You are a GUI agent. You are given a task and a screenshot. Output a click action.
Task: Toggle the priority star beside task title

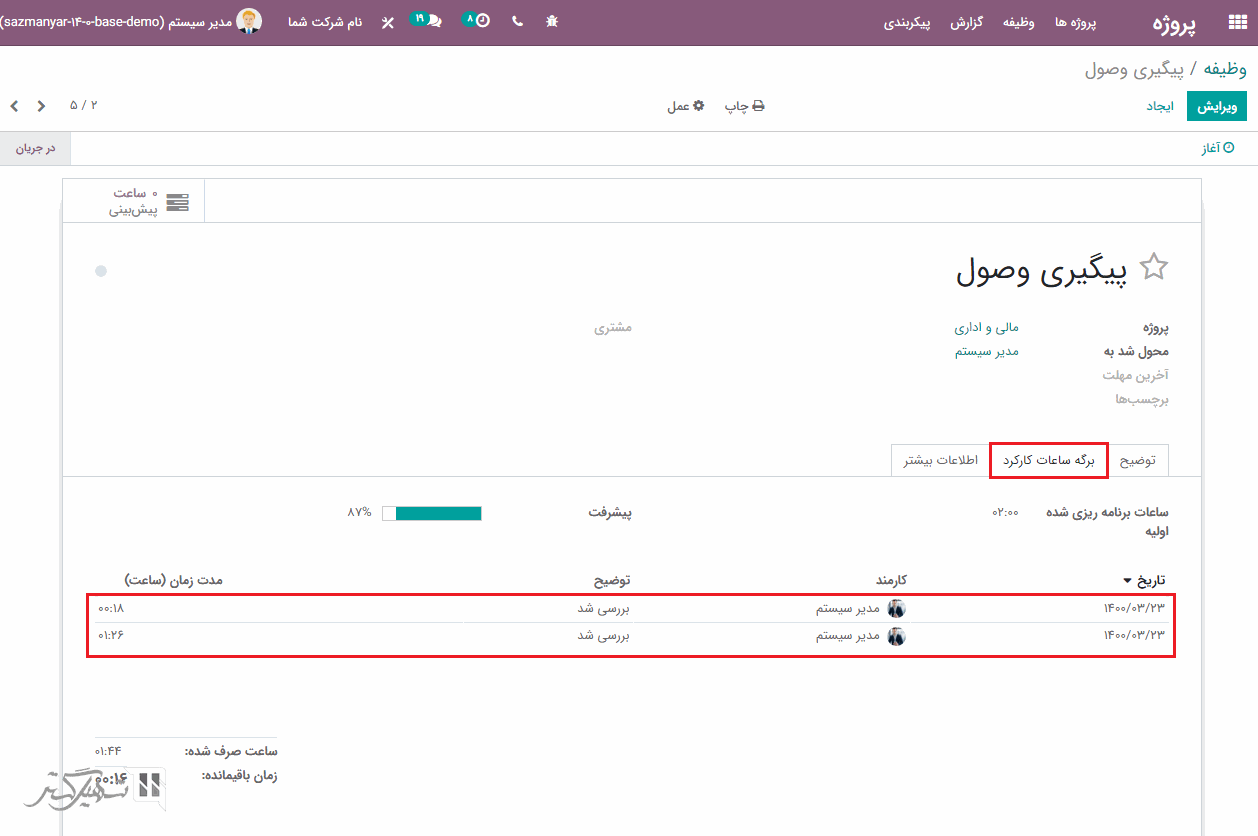(1154, 267)
